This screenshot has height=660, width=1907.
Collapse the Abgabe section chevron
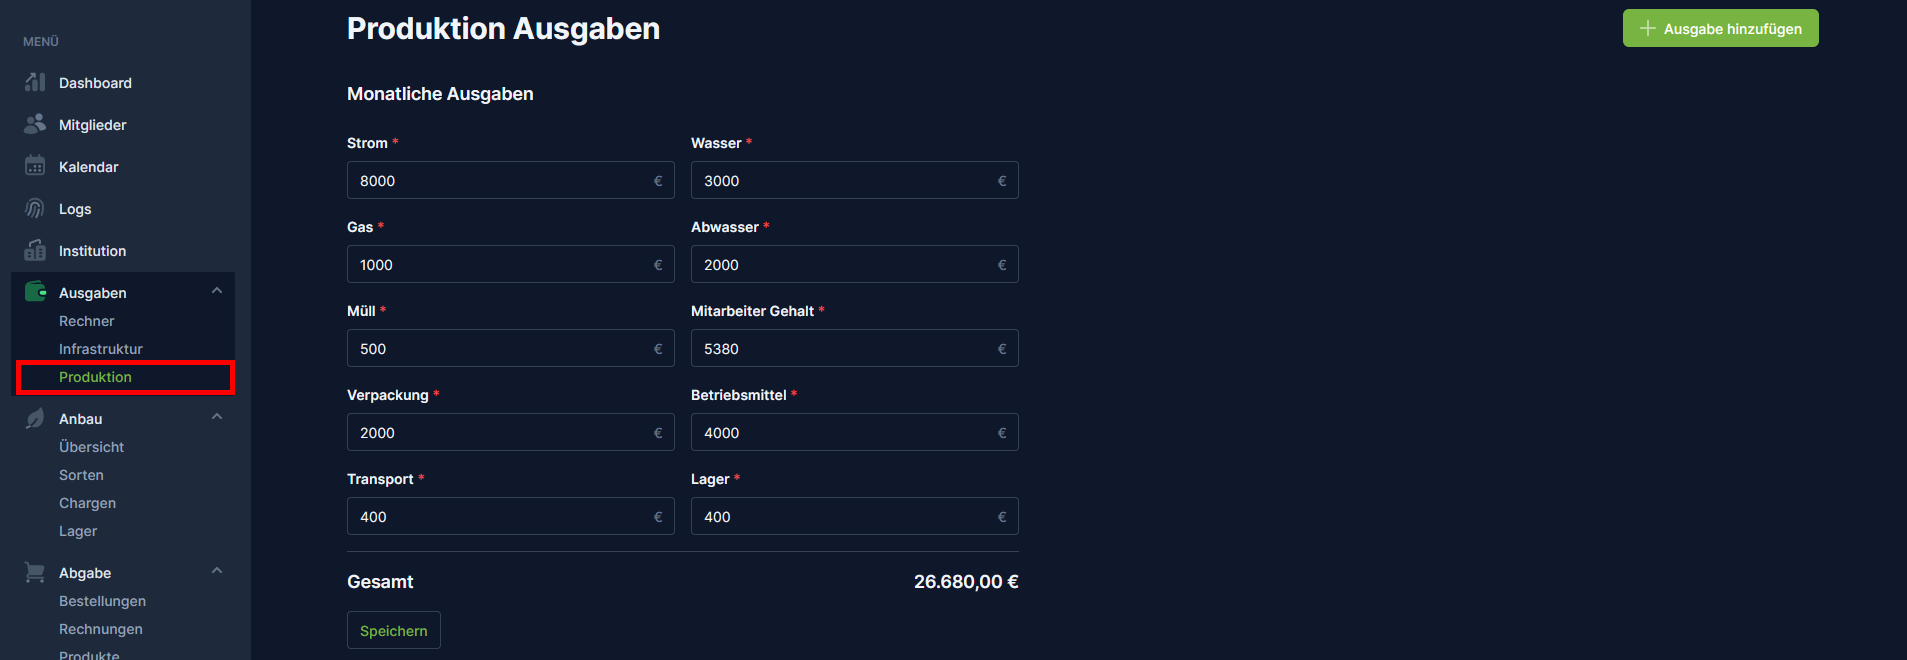(217, 571)
